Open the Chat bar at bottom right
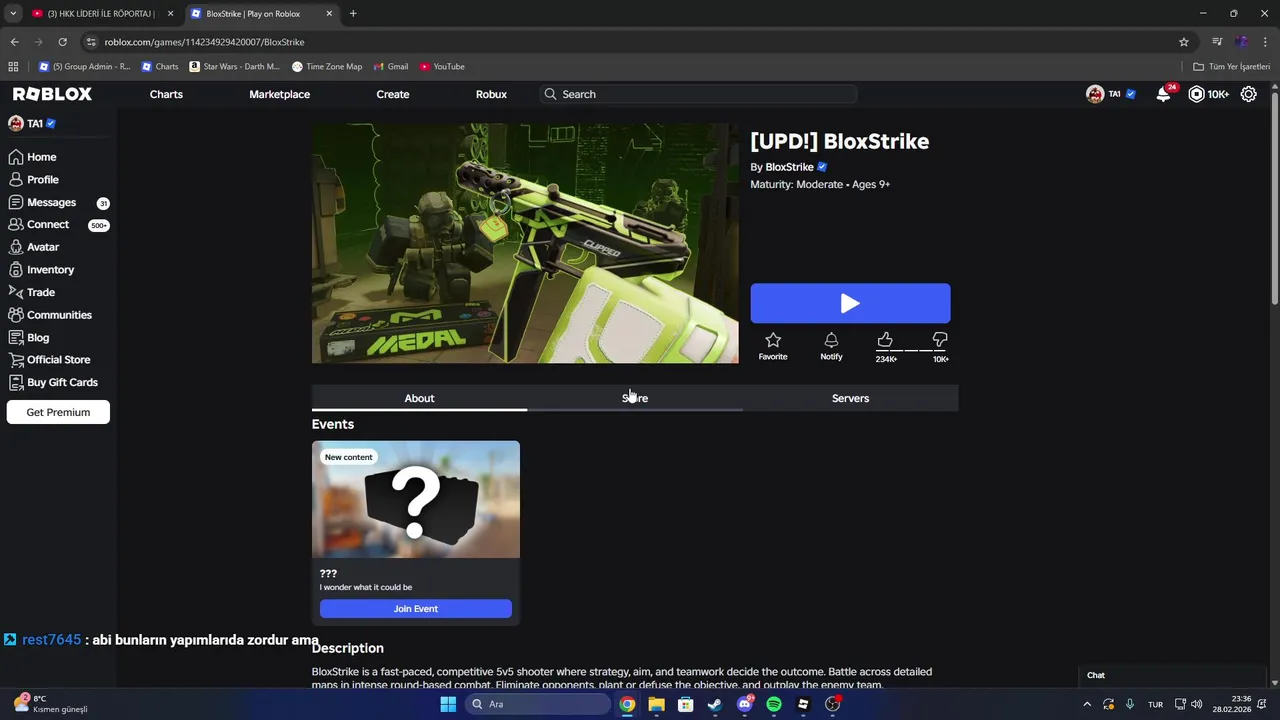This screenshot has height=720, width=1280. (x=1173, y=675)
